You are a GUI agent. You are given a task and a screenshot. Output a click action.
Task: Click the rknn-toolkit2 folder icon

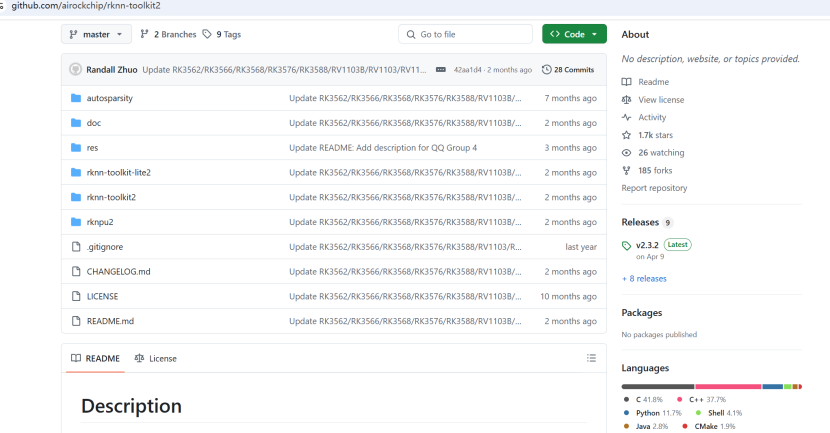[76, 197]
